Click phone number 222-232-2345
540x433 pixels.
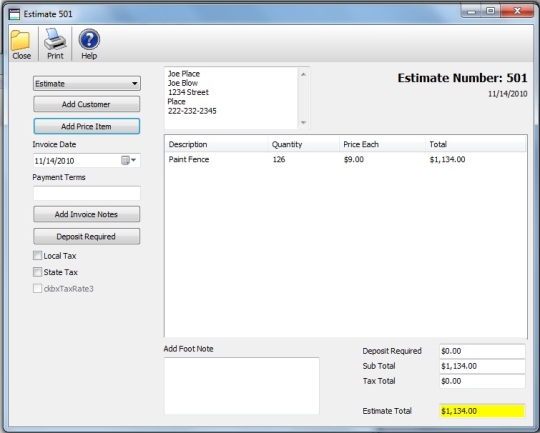pyautogui.click(x=192, y=111)
